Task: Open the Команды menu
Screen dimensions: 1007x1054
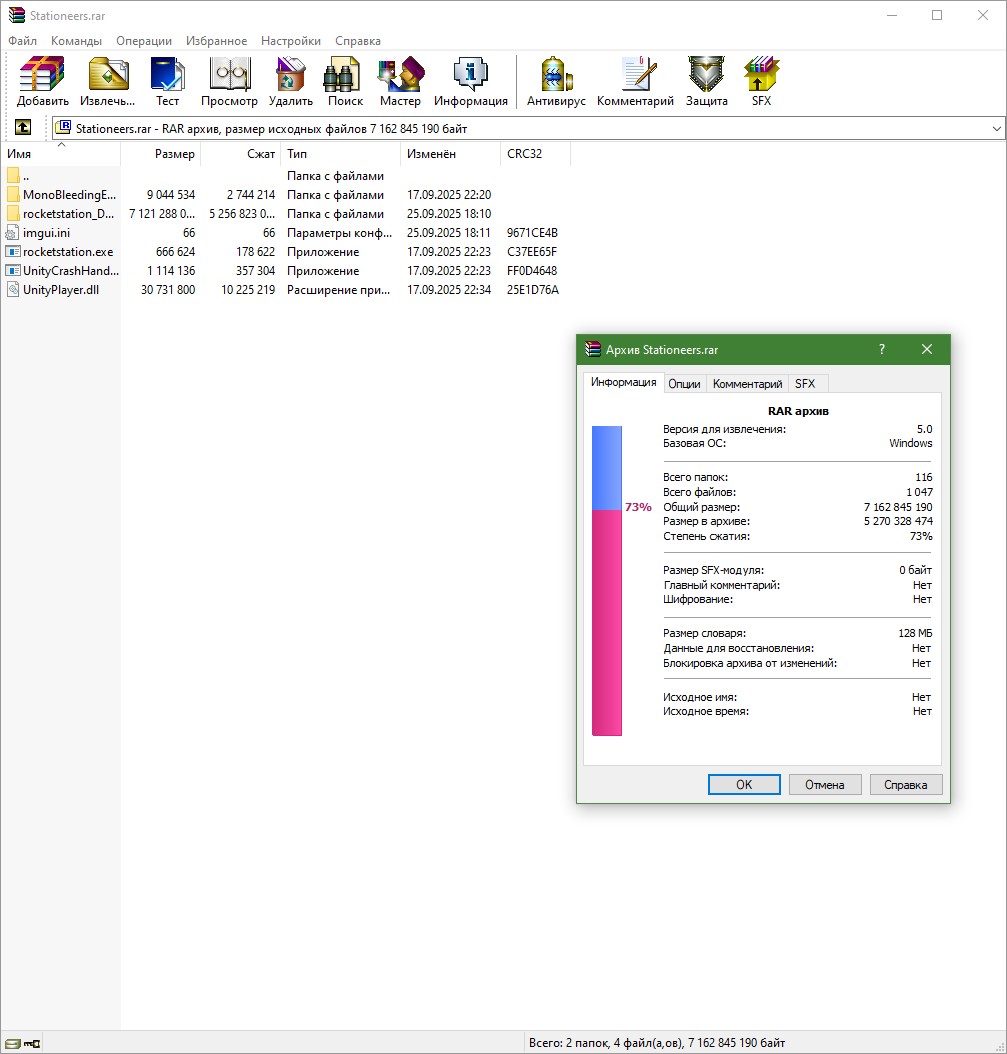Action: [x=76, y=41]
